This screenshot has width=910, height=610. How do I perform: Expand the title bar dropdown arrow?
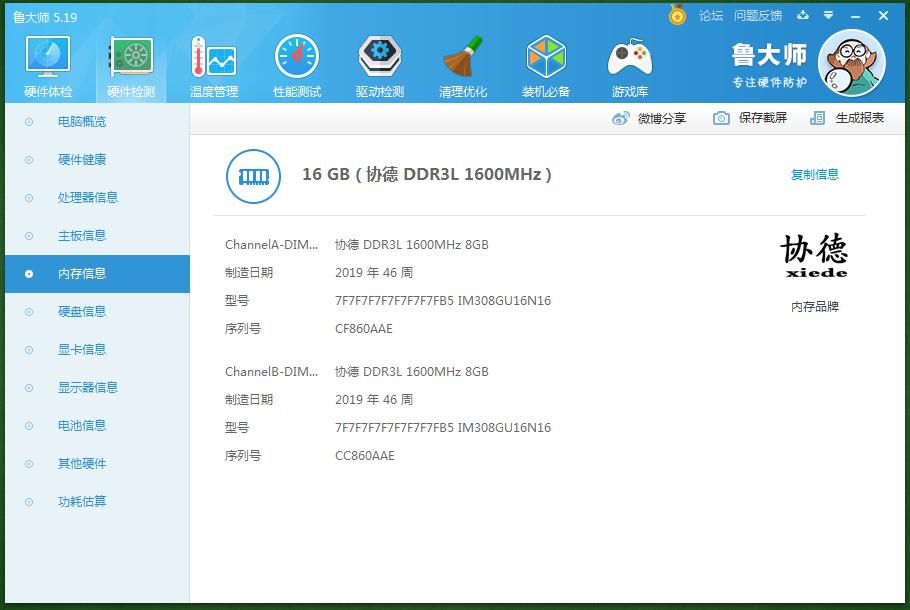826,16
